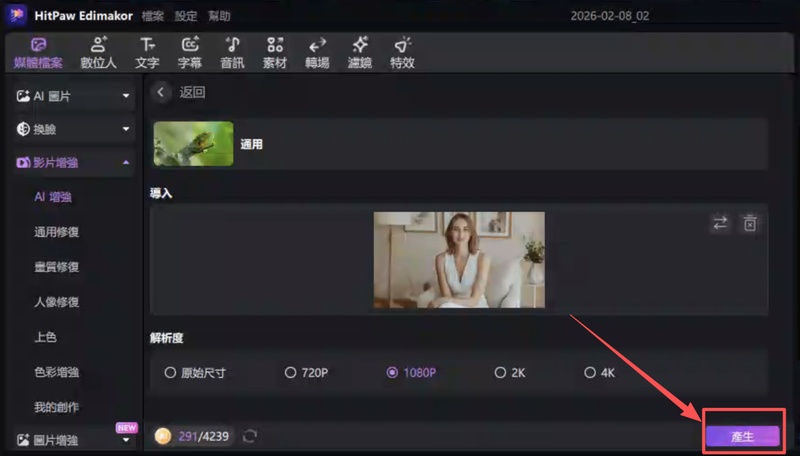Collapse the 影片增強 section arrow
800x456 pixels.
[126, 163]
